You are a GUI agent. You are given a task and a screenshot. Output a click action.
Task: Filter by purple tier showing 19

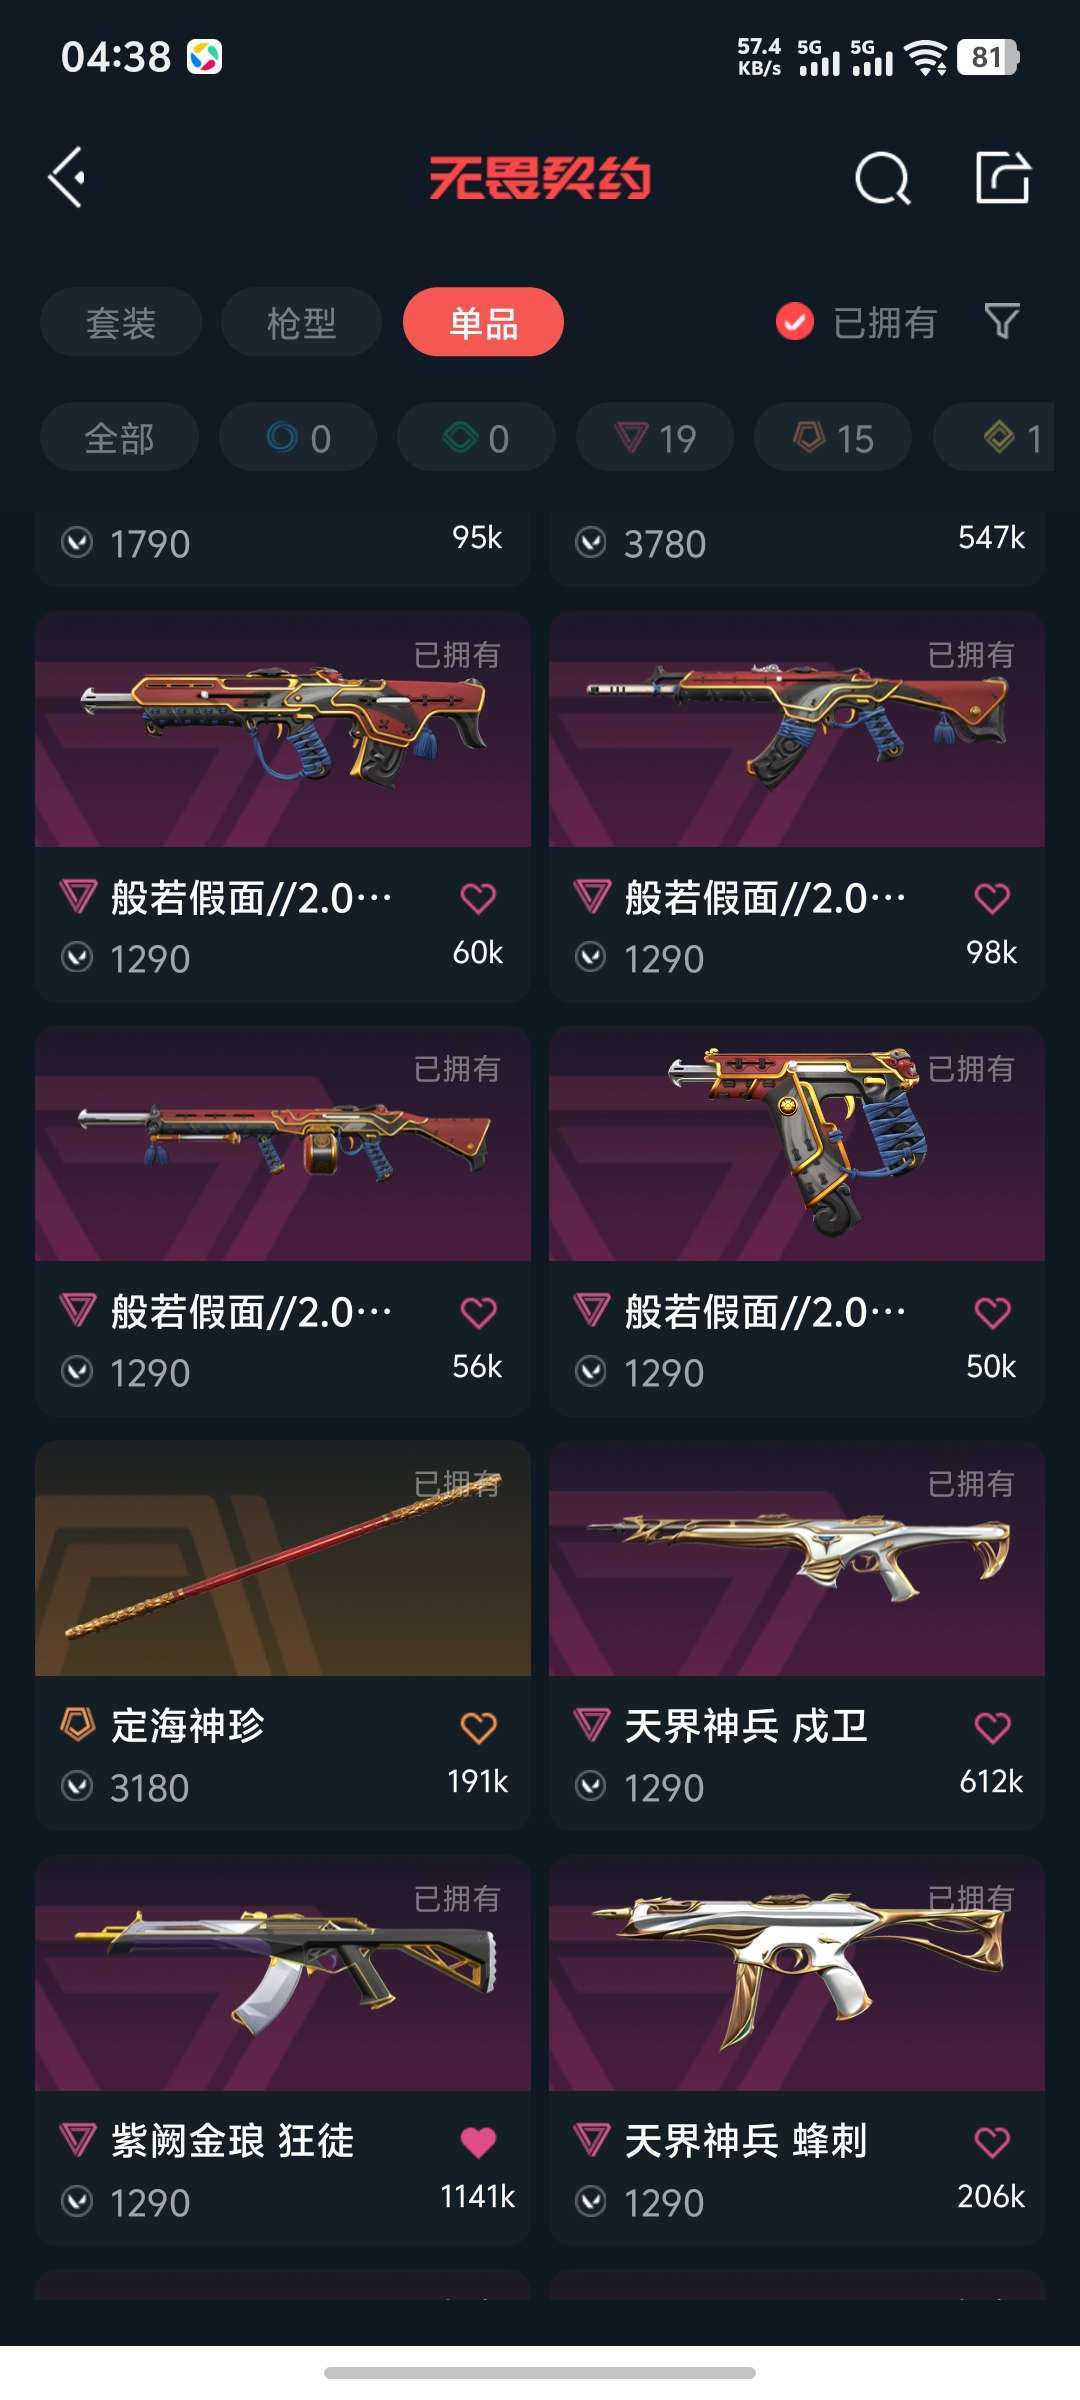[655, 437]
